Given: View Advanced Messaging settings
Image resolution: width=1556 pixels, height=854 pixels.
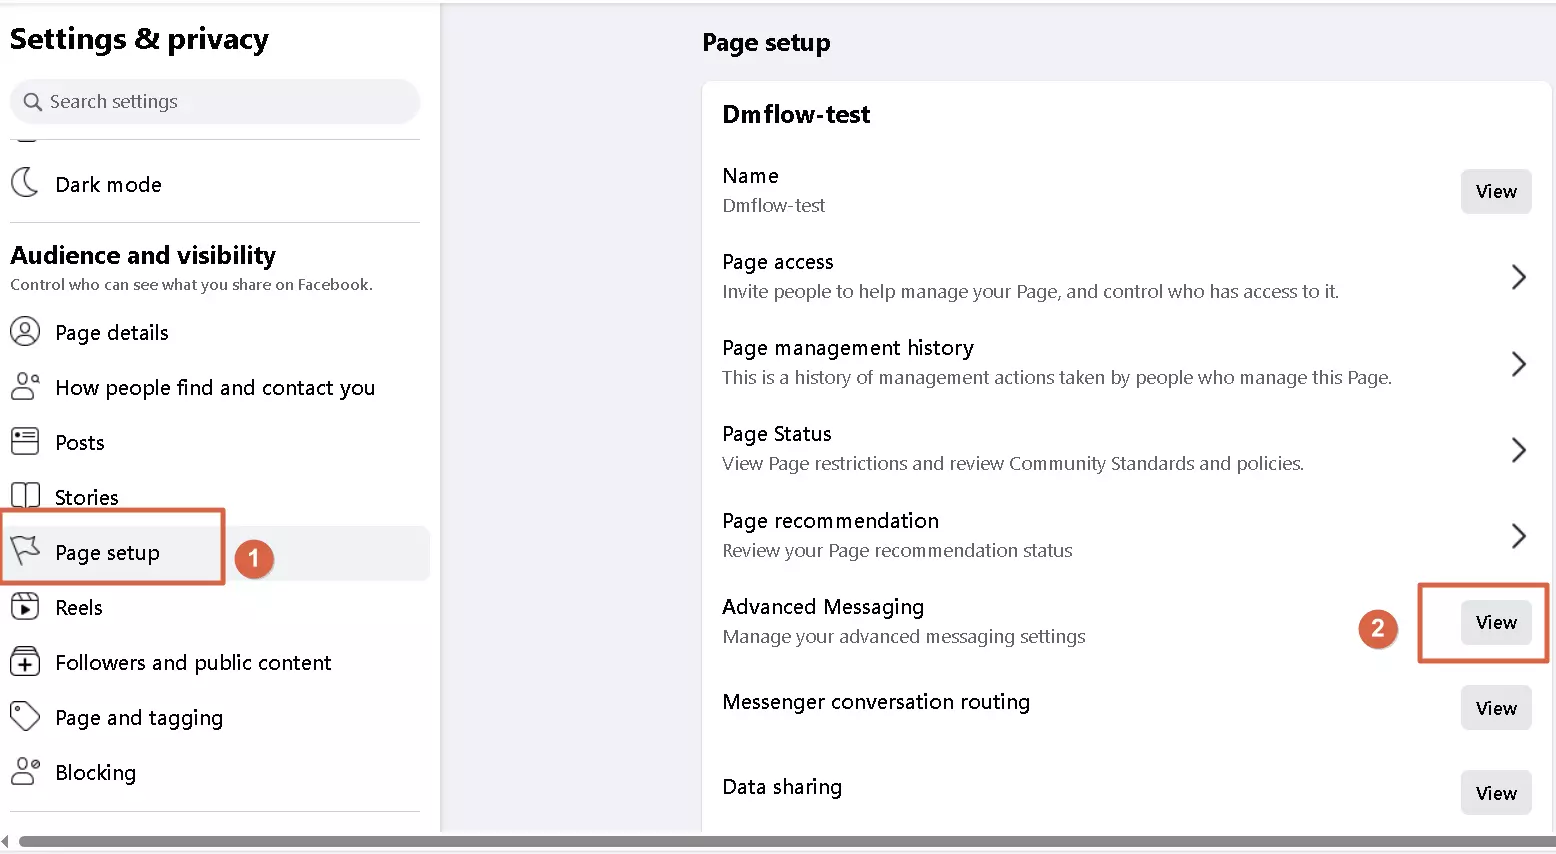Looking at the screenshot, I should click(x=1495, y=622).
